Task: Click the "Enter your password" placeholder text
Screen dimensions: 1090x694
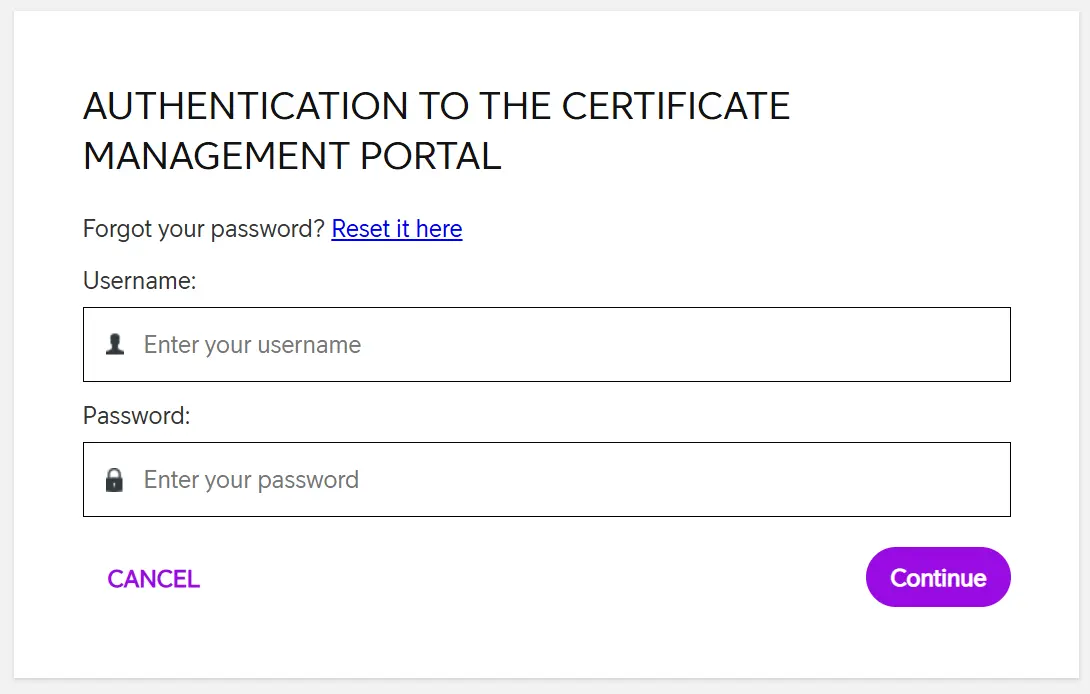Action: click(x=251, y=480)
